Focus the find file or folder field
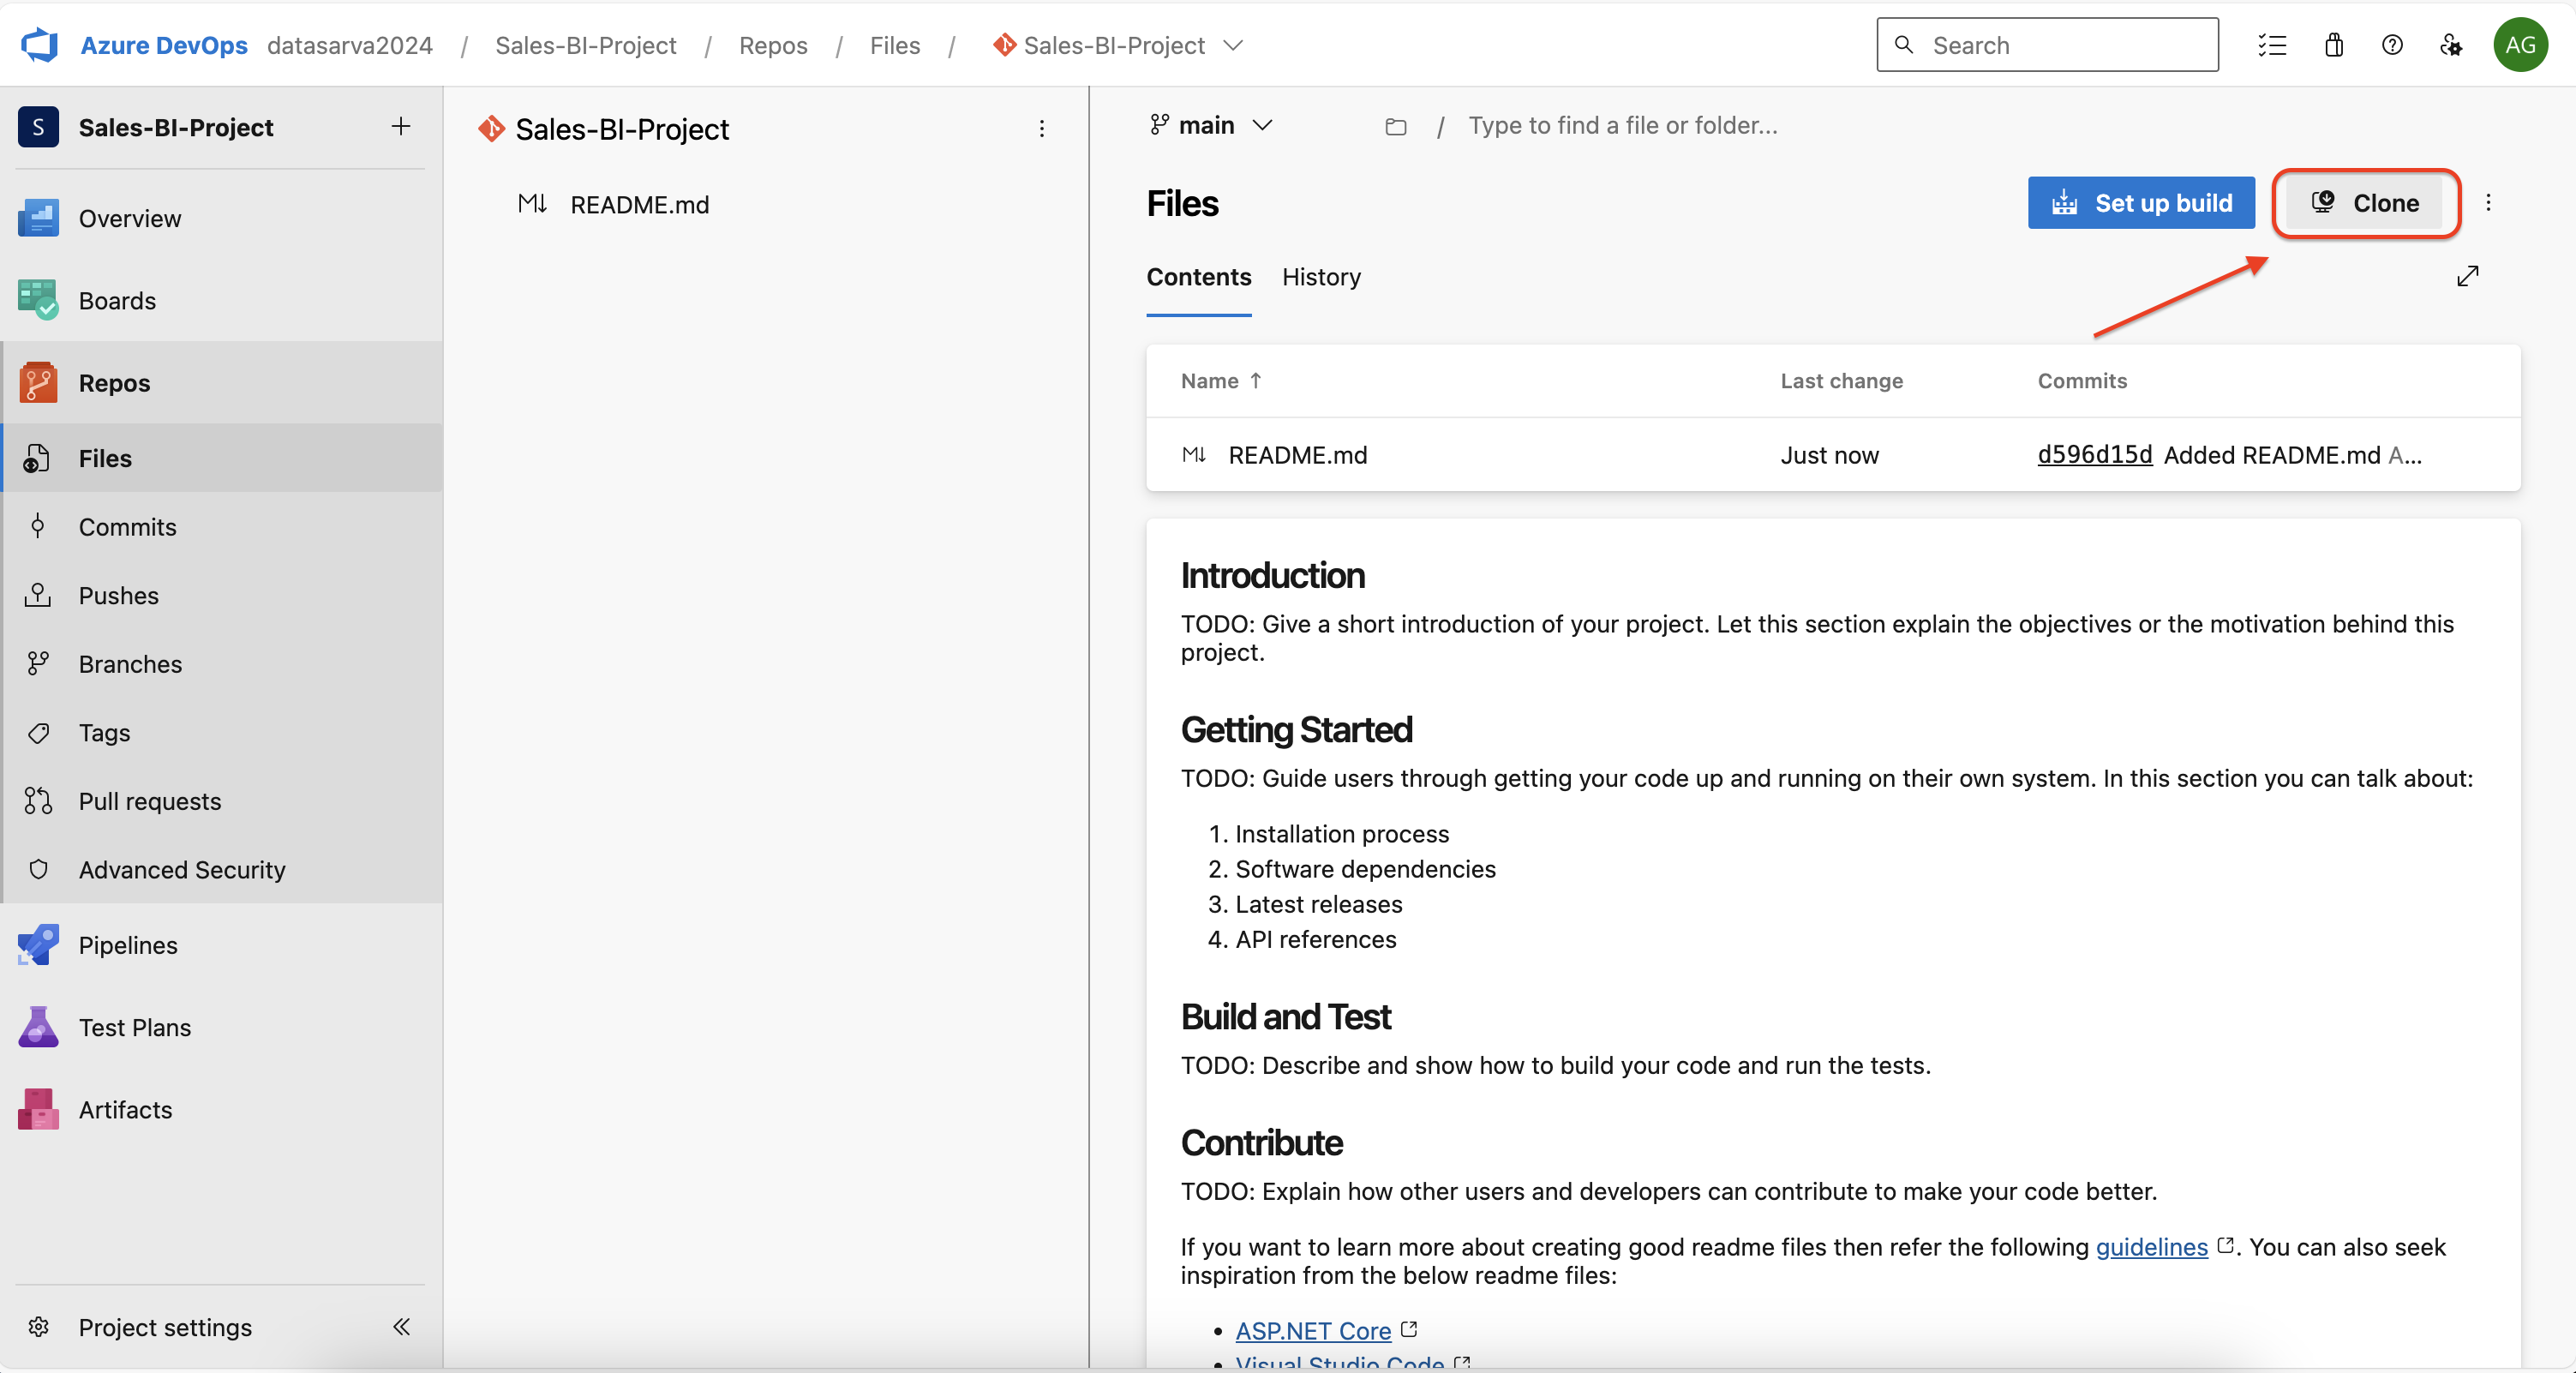 pyautogui.click(x=1622, y=125)
